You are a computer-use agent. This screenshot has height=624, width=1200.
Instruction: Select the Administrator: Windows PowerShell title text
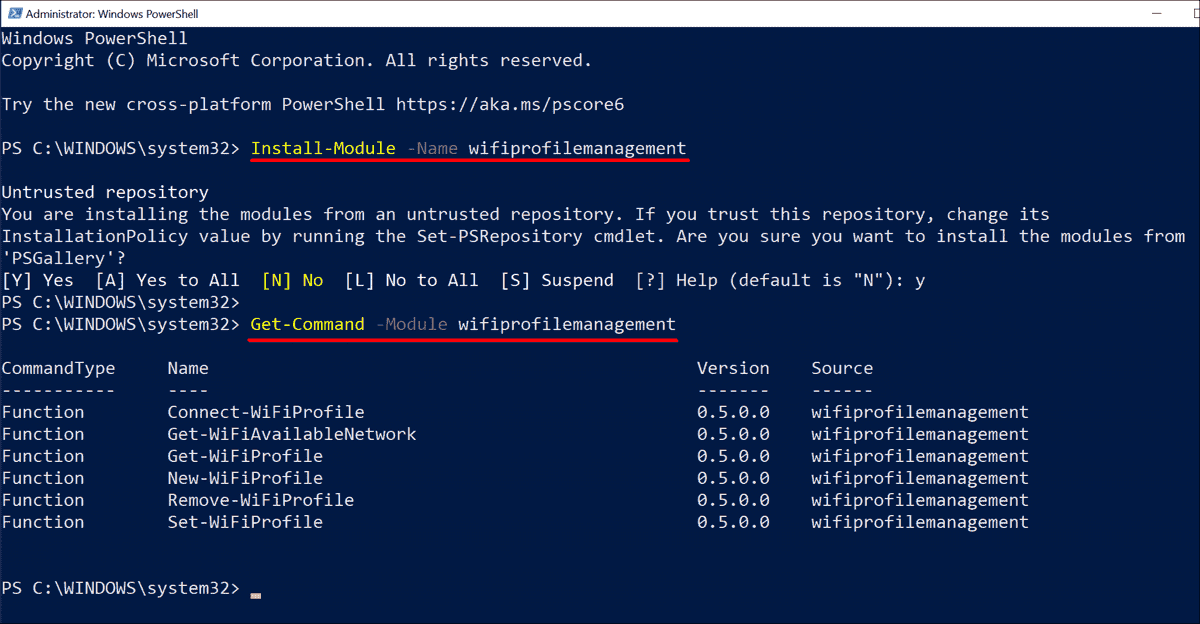click(113, 14)
